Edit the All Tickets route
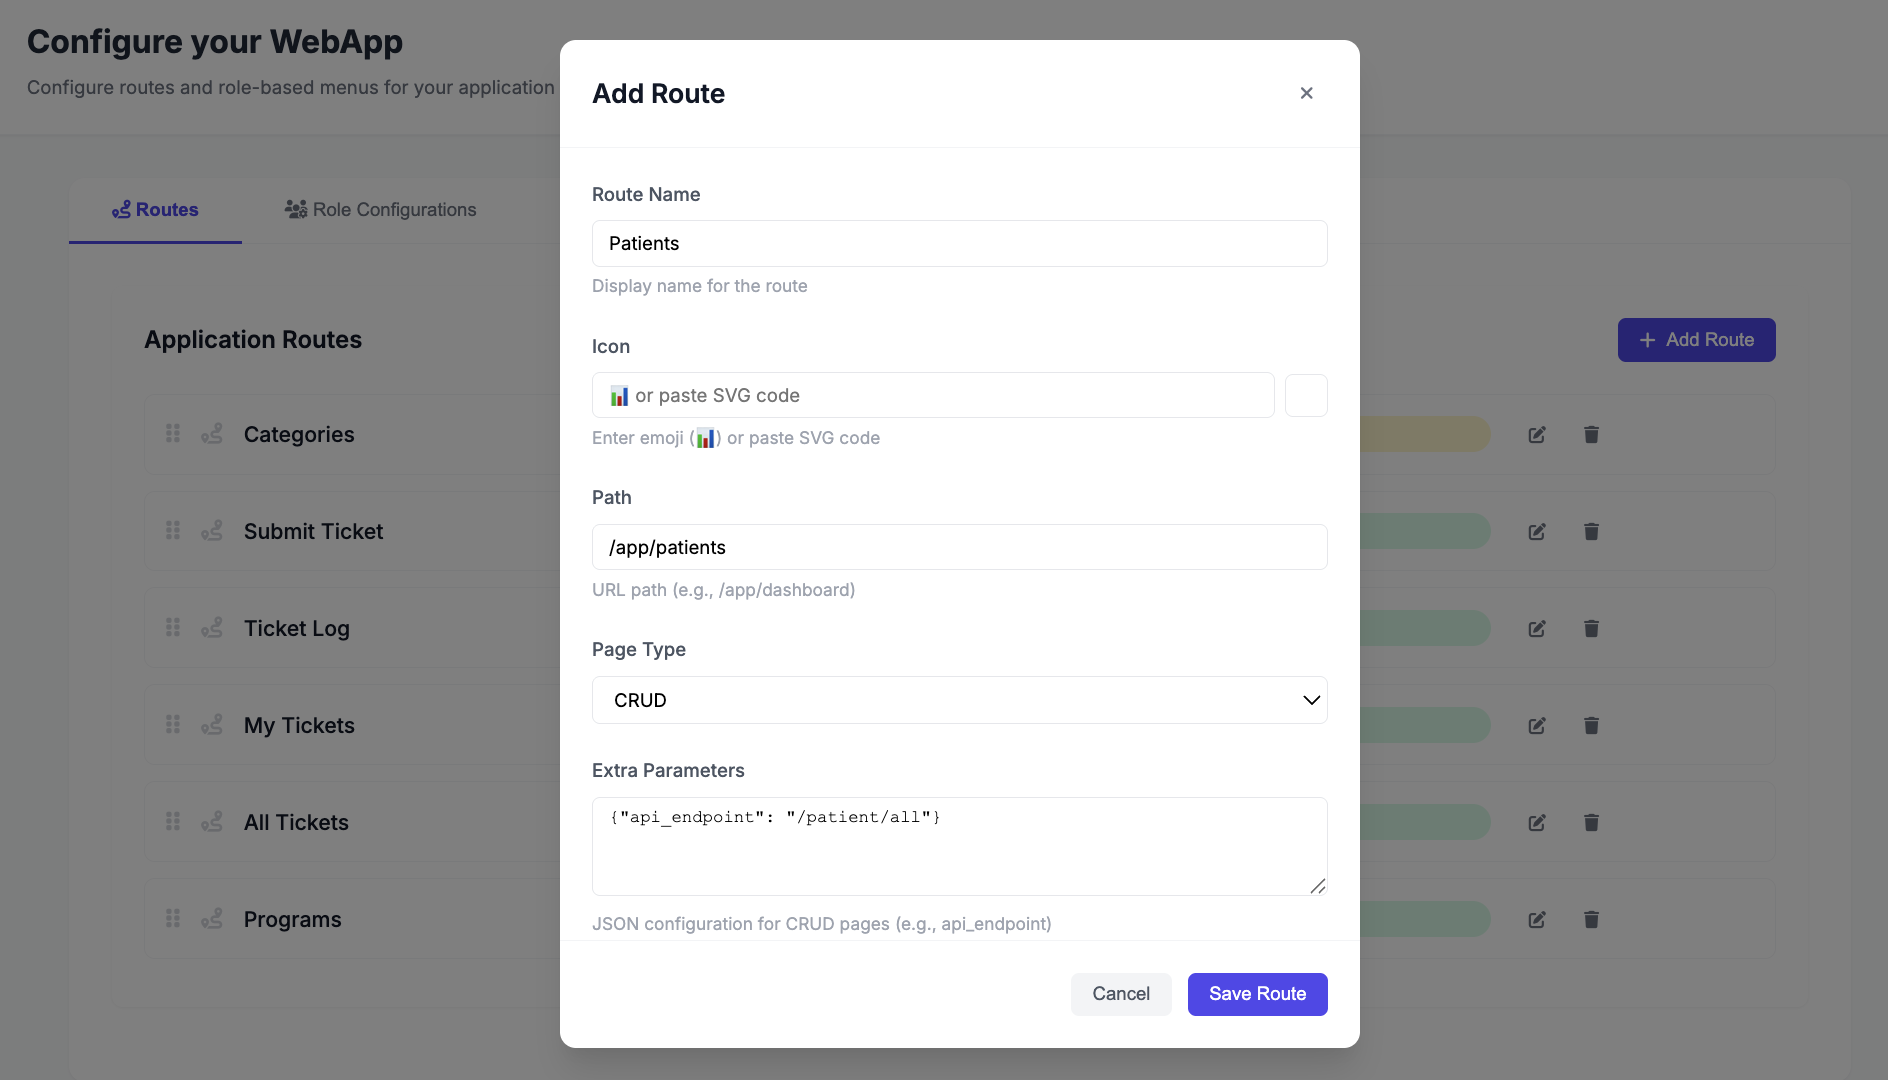Image resolution: width=1888 pixels, height=1080 pixels. click(x=1537, y=823)
